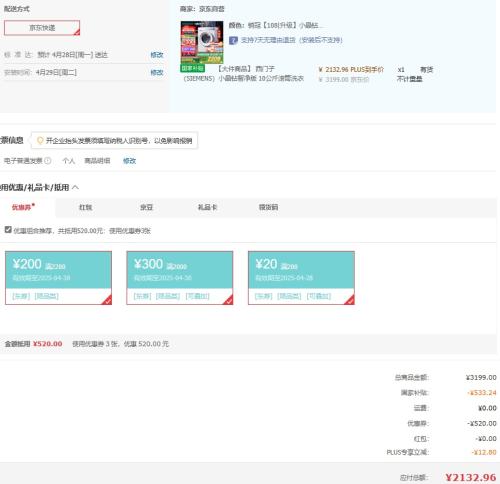Deselect the ¥20 coupon card
This screenshot has width=500, height=484.
tap(301, 278)
